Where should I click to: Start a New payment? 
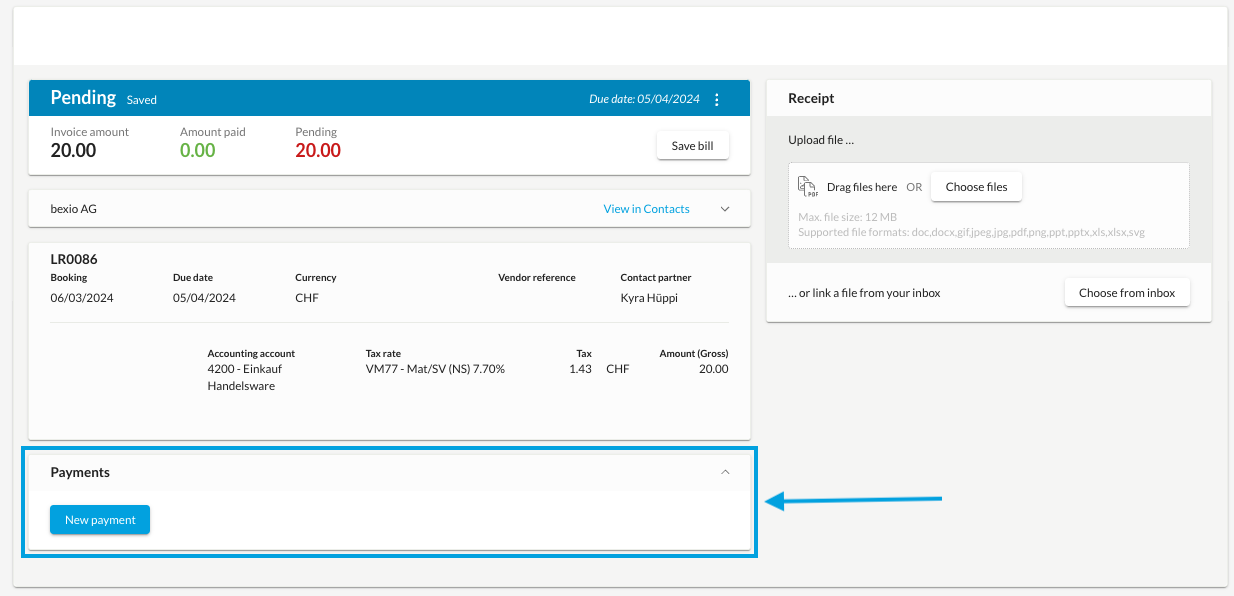click(100, 520)
